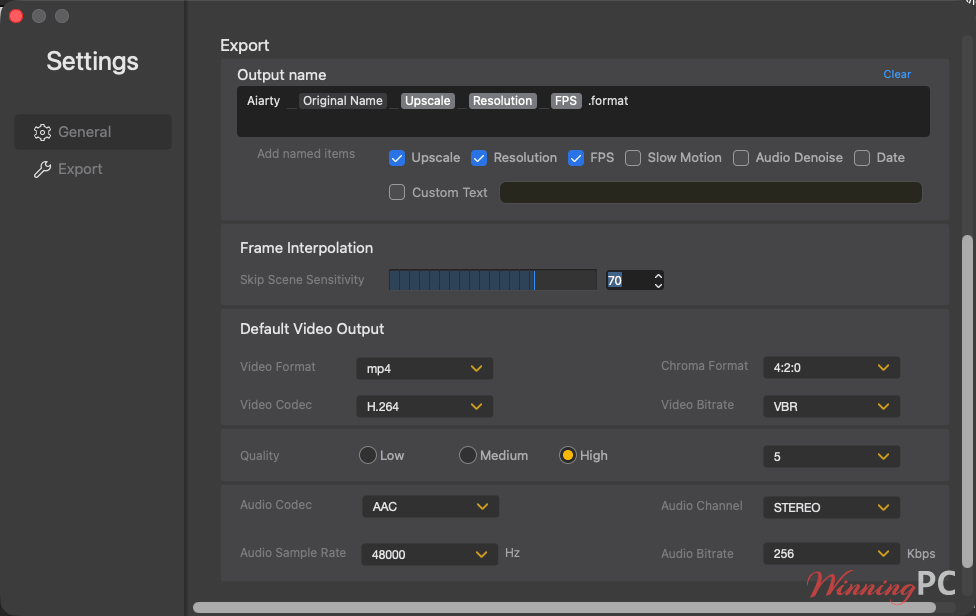Select Low quality radio button
The width and height of the screenshot is (976, 616).
[x=368, y=455]
